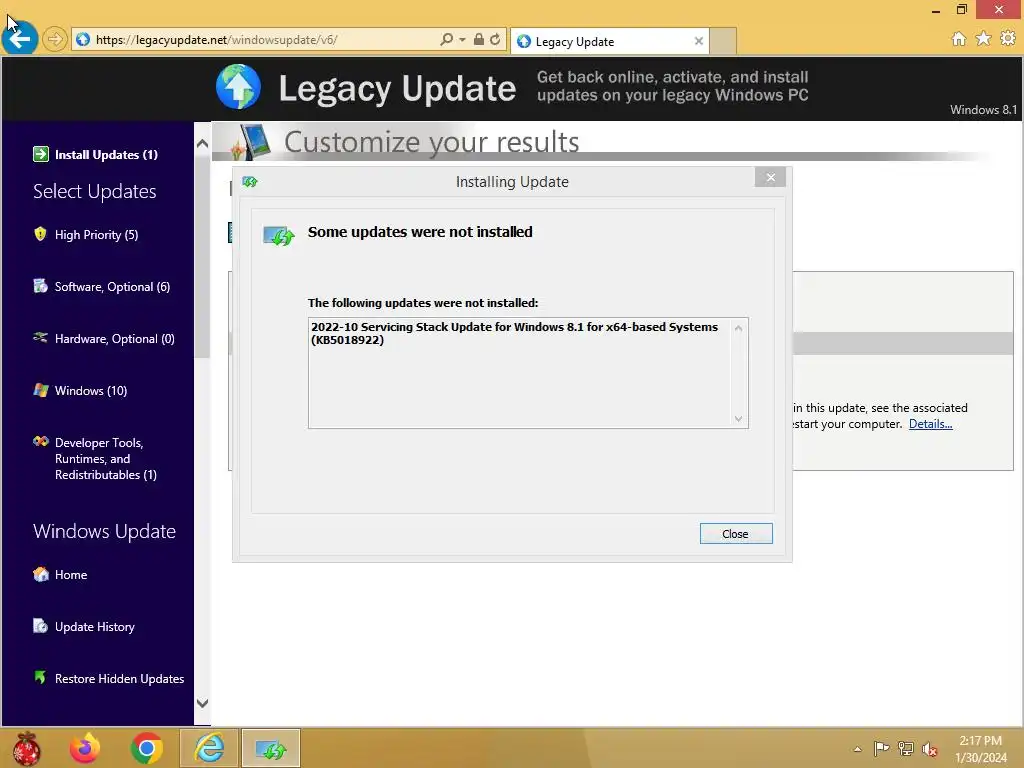Open a new browser tab

pos(723,41)
